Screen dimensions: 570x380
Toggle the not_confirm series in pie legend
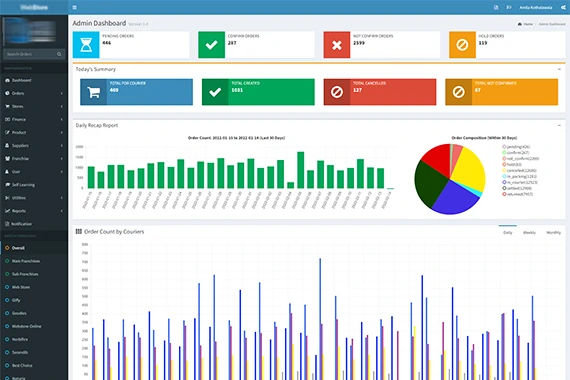point(521,159)
